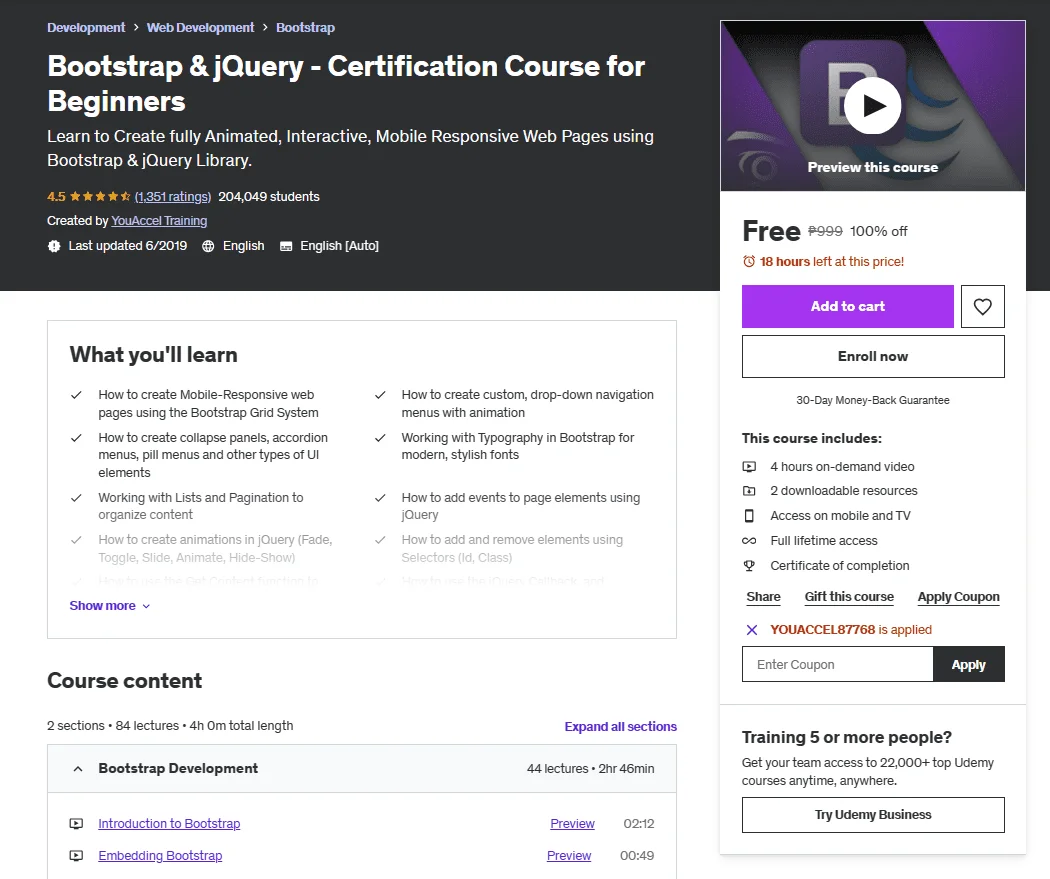The width and height of the screenshot is (1050, 879).
Task: Click checkmark beside drop-down navigation menus item
Action: point(380,395)
